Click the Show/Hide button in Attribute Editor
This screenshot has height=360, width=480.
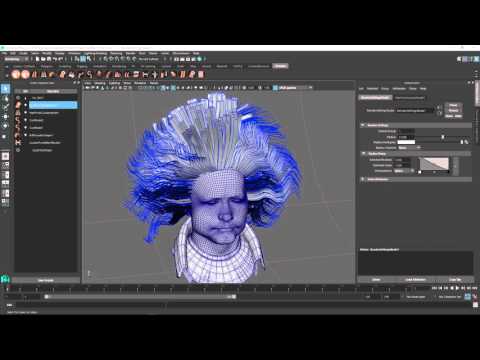click(x=453, y=116)
